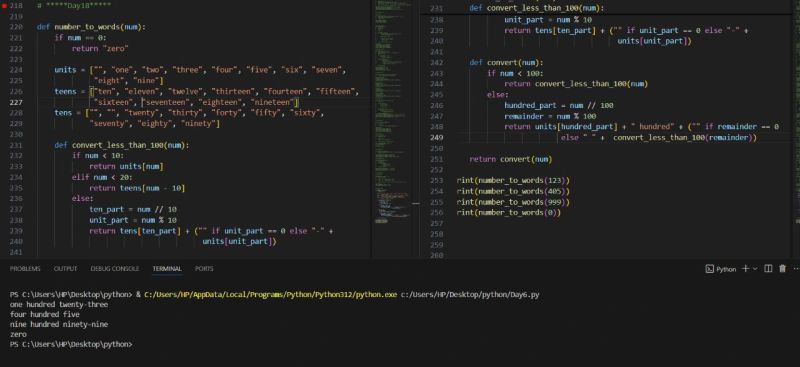The height and width of the screenshot is (367, 800).
Task: Split the terminal using the split icon
Action: point(768,268)
